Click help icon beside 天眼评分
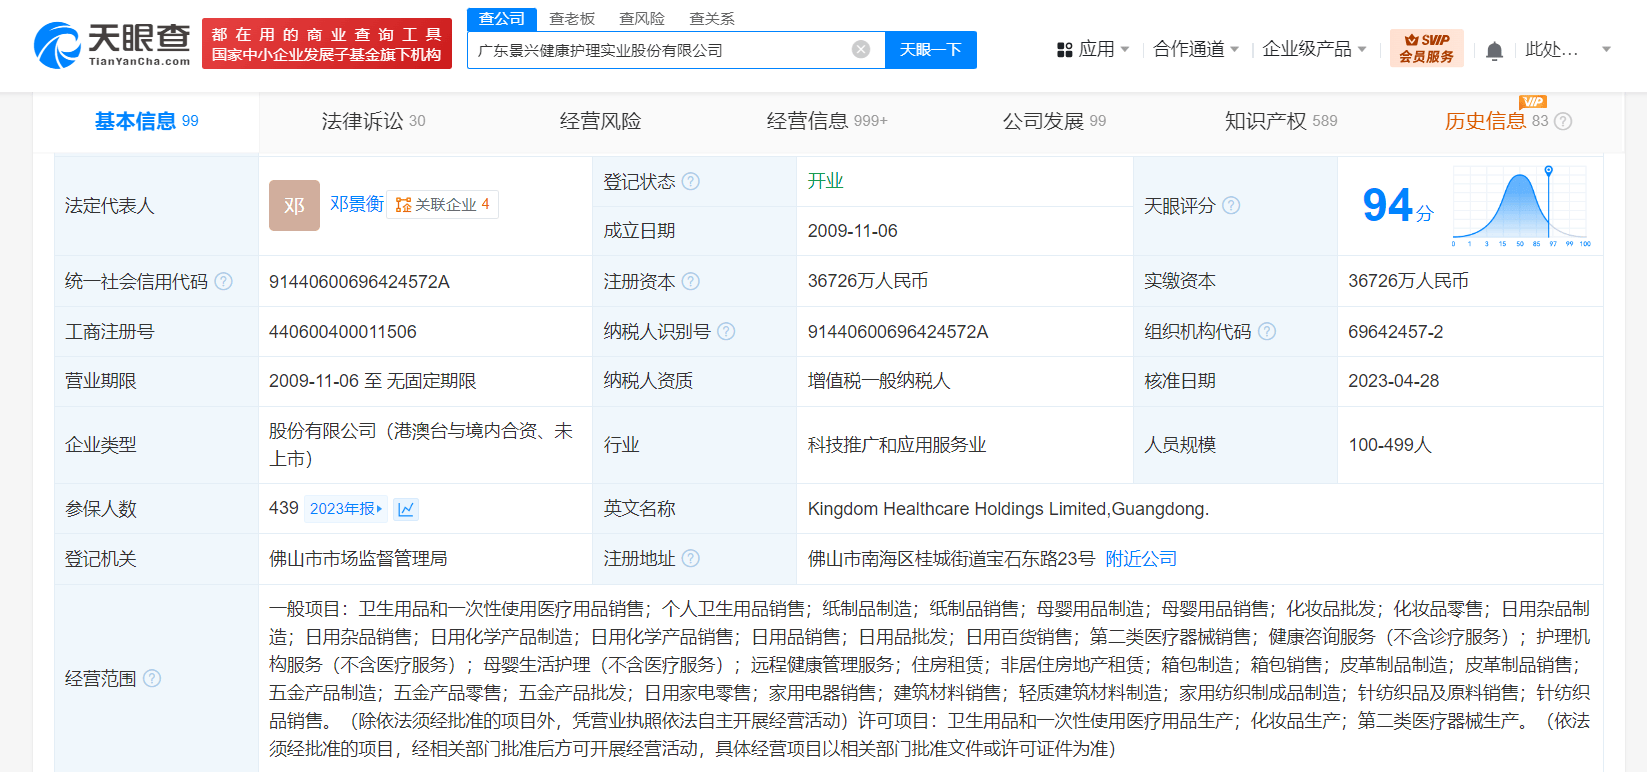 click(1231, 205)
